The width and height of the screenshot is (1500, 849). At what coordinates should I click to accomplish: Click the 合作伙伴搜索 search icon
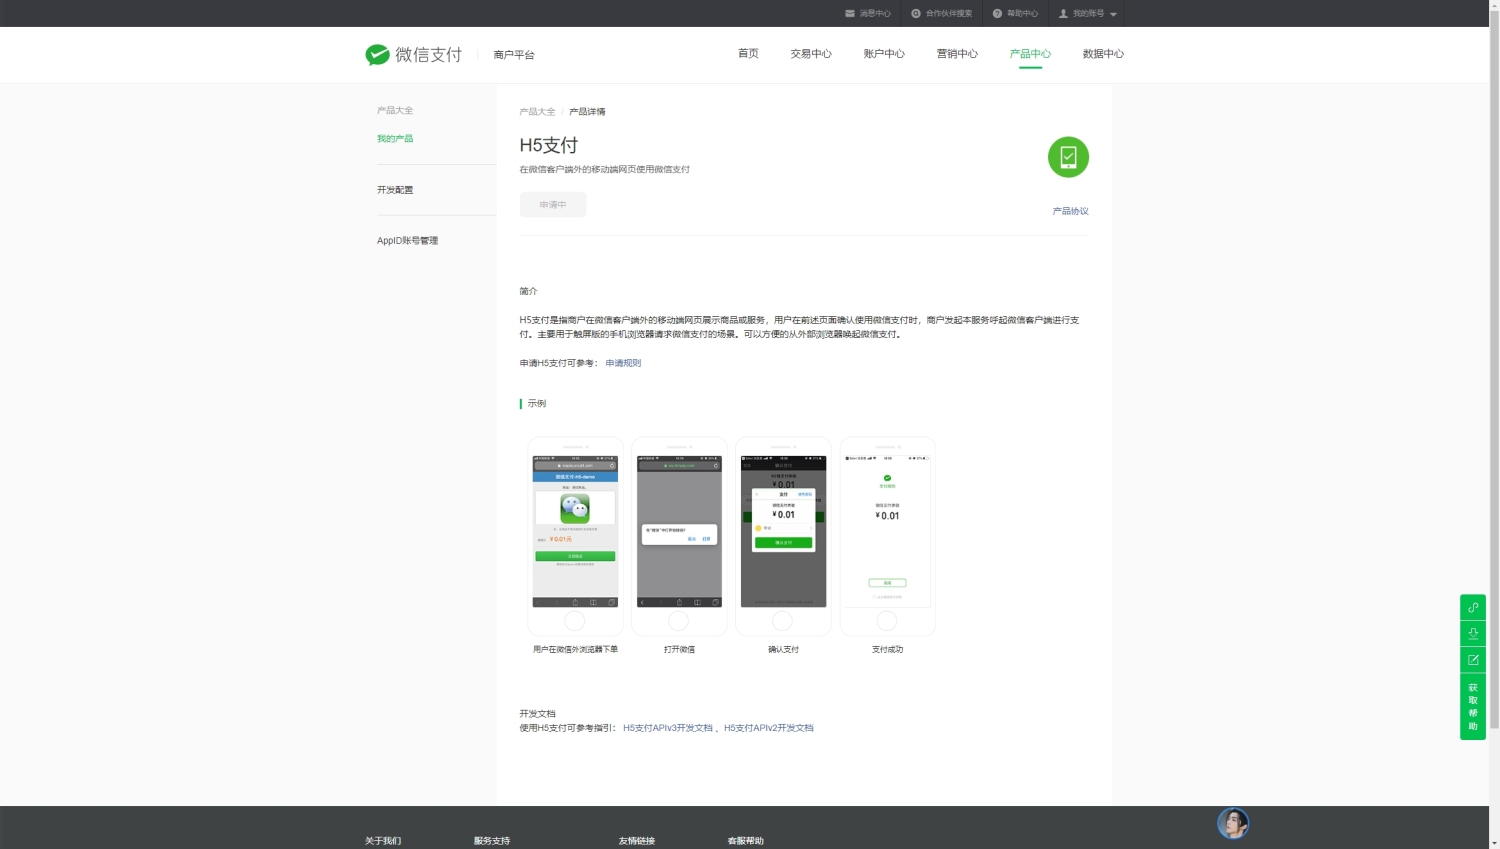point(916,14)
